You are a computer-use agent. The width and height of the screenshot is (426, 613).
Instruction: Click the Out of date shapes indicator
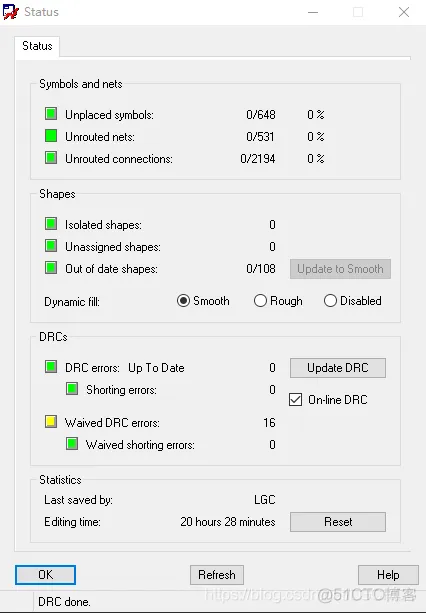[51, 268]
